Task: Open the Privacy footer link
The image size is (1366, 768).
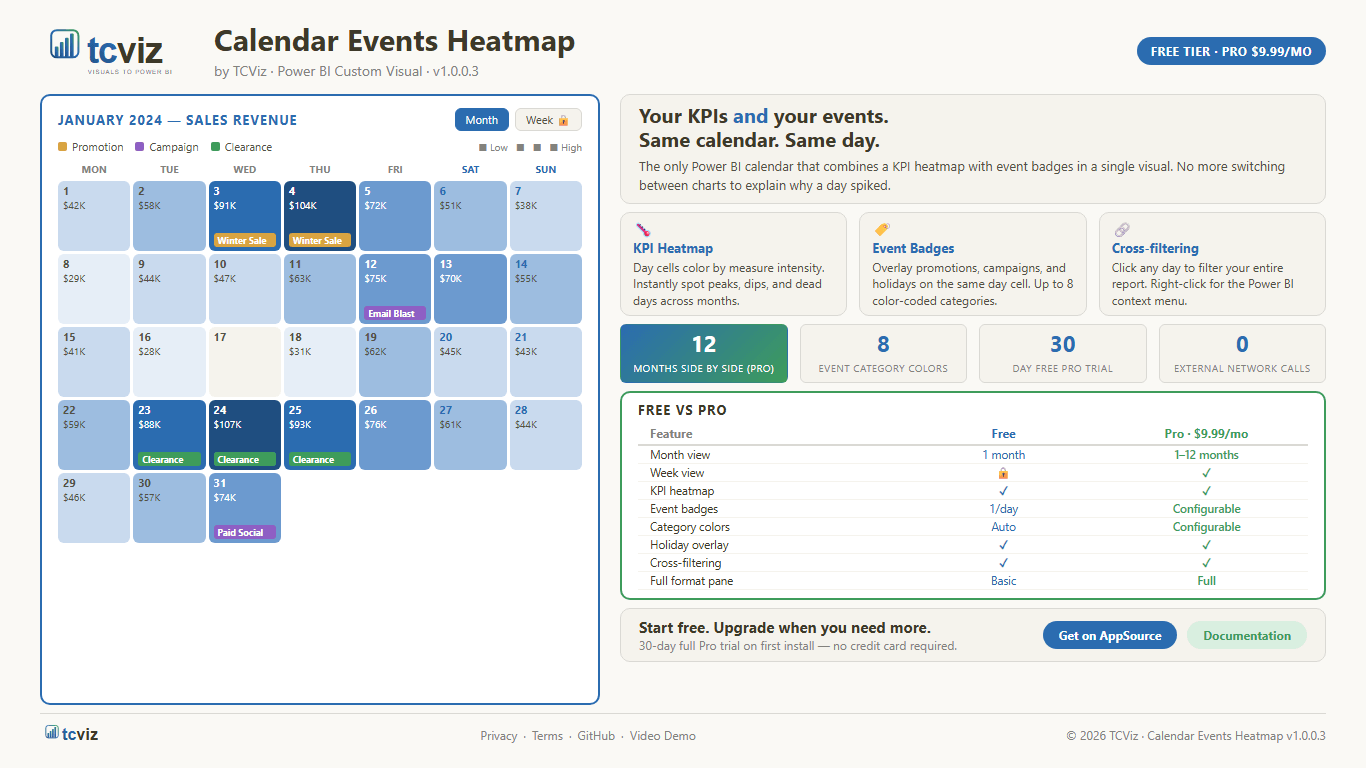Action: [x=498, y=736]
